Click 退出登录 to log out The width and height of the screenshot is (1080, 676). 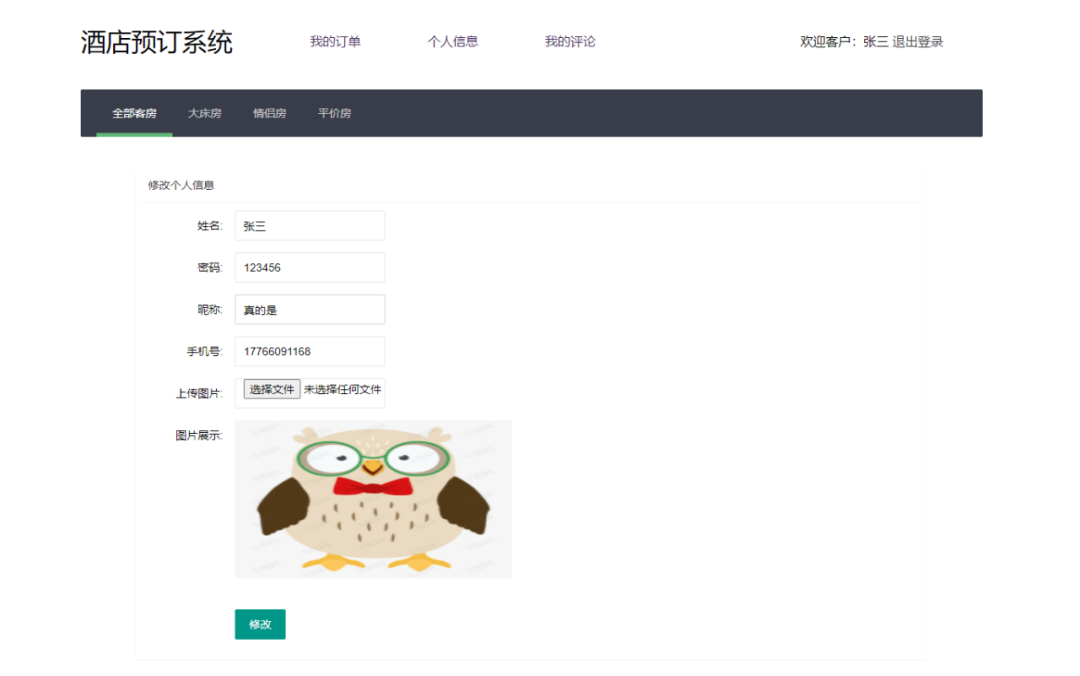click(917, 41)
